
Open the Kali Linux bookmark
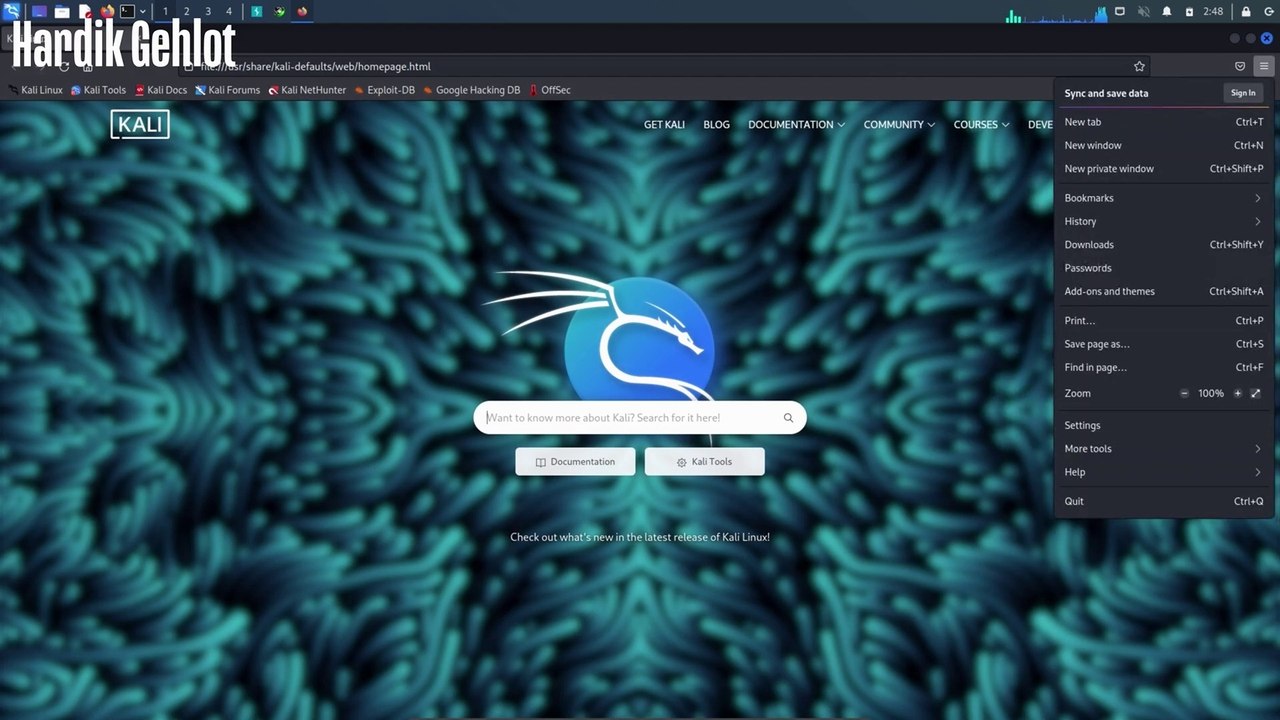coord(35,90)
